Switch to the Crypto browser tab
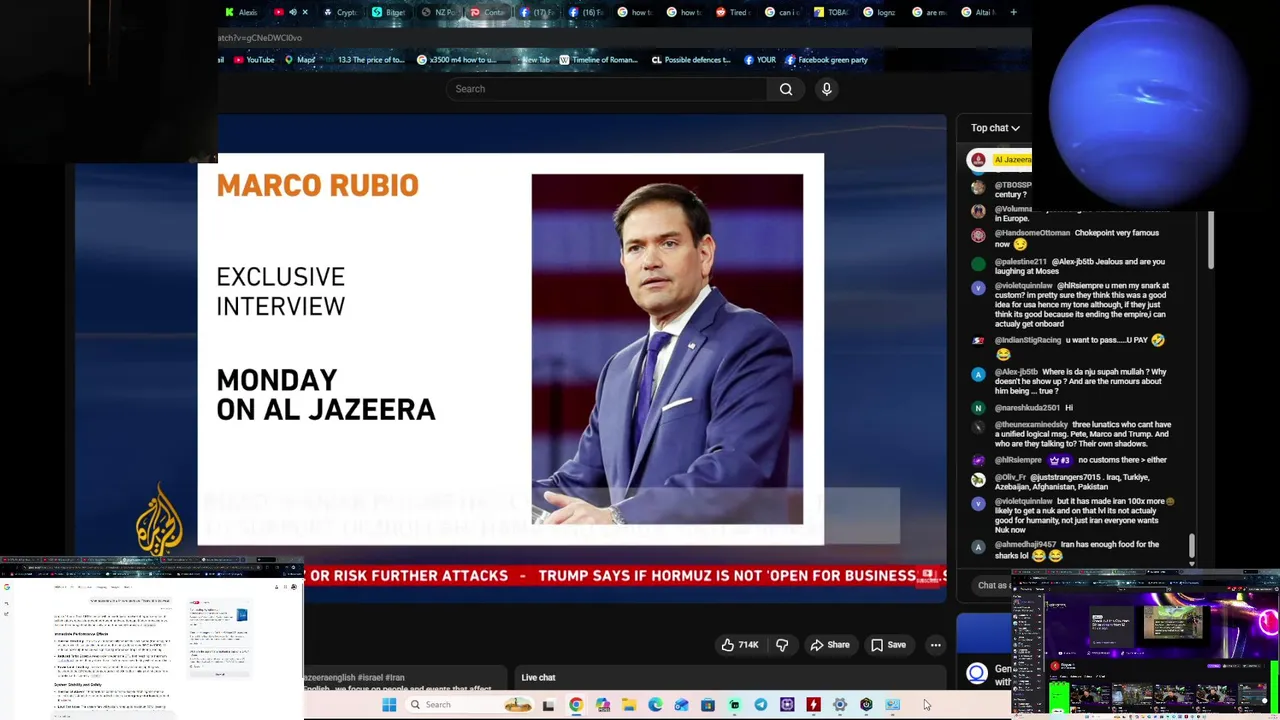1280x720 pixels. coord(342,12)
